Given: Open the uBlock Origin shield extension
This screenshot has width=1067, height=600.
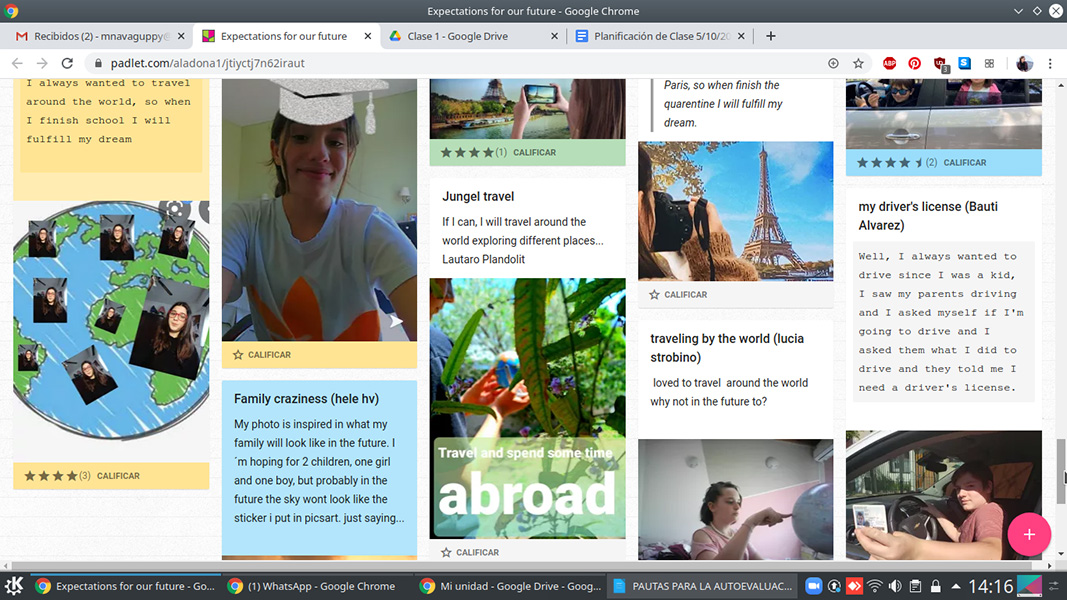Looking at the screenshot, I should pos(940,63).
